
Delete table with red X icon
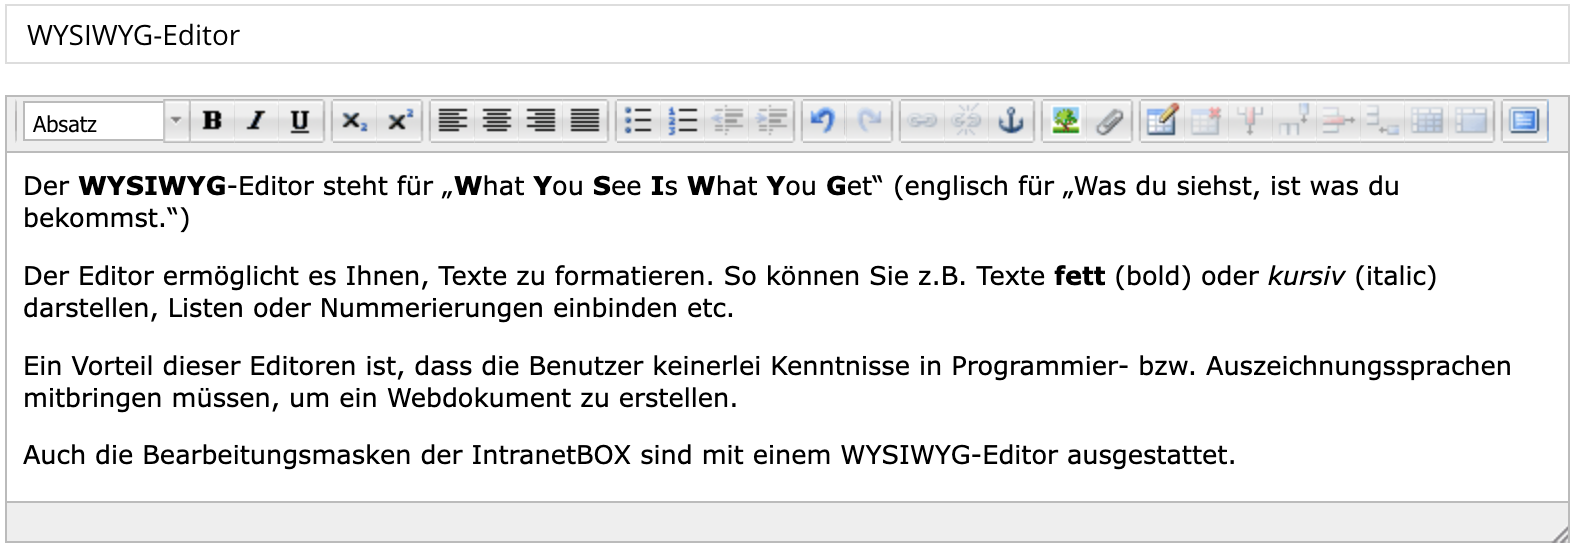(1206, 121)
